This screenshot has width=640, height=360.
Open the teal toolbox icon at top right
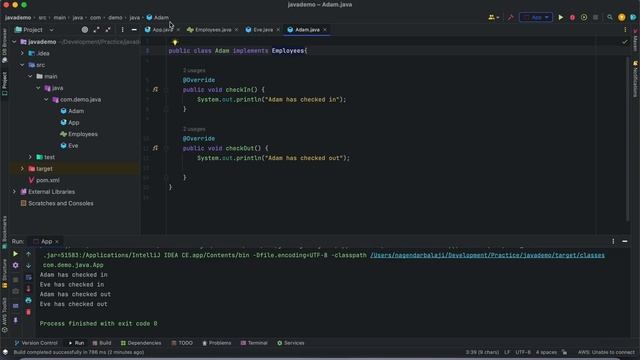[x=633, y=18]
